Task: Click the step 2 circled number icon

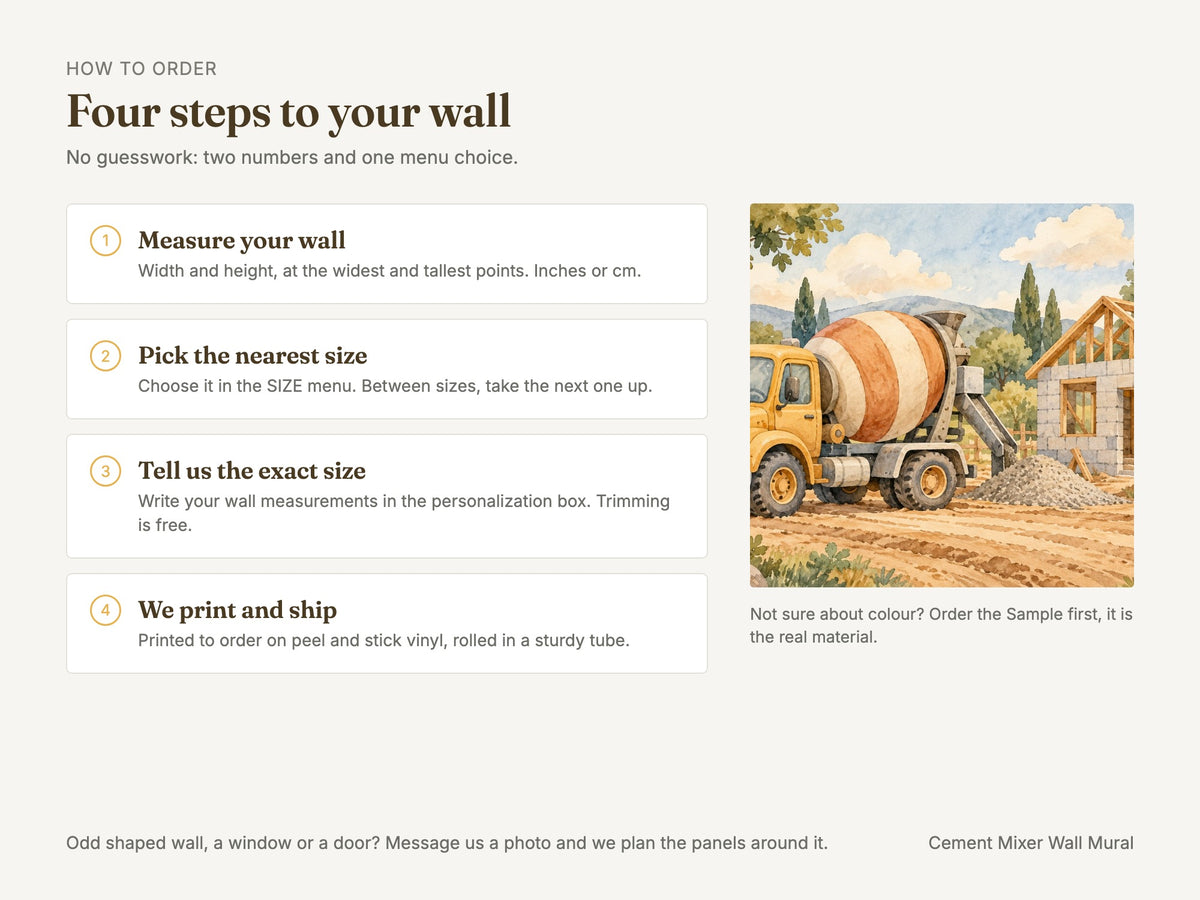Action: (105, 356)
